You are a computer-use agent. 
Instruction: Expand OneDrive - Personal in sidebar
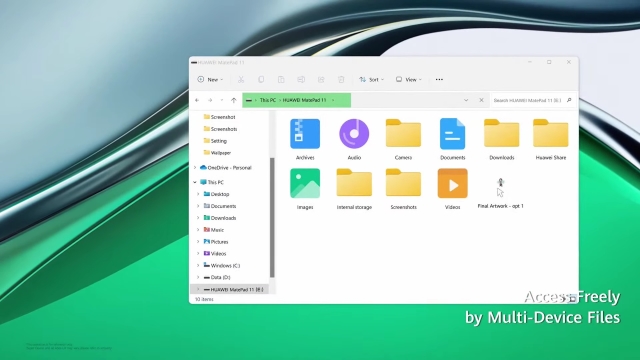[x=195, y=168]
